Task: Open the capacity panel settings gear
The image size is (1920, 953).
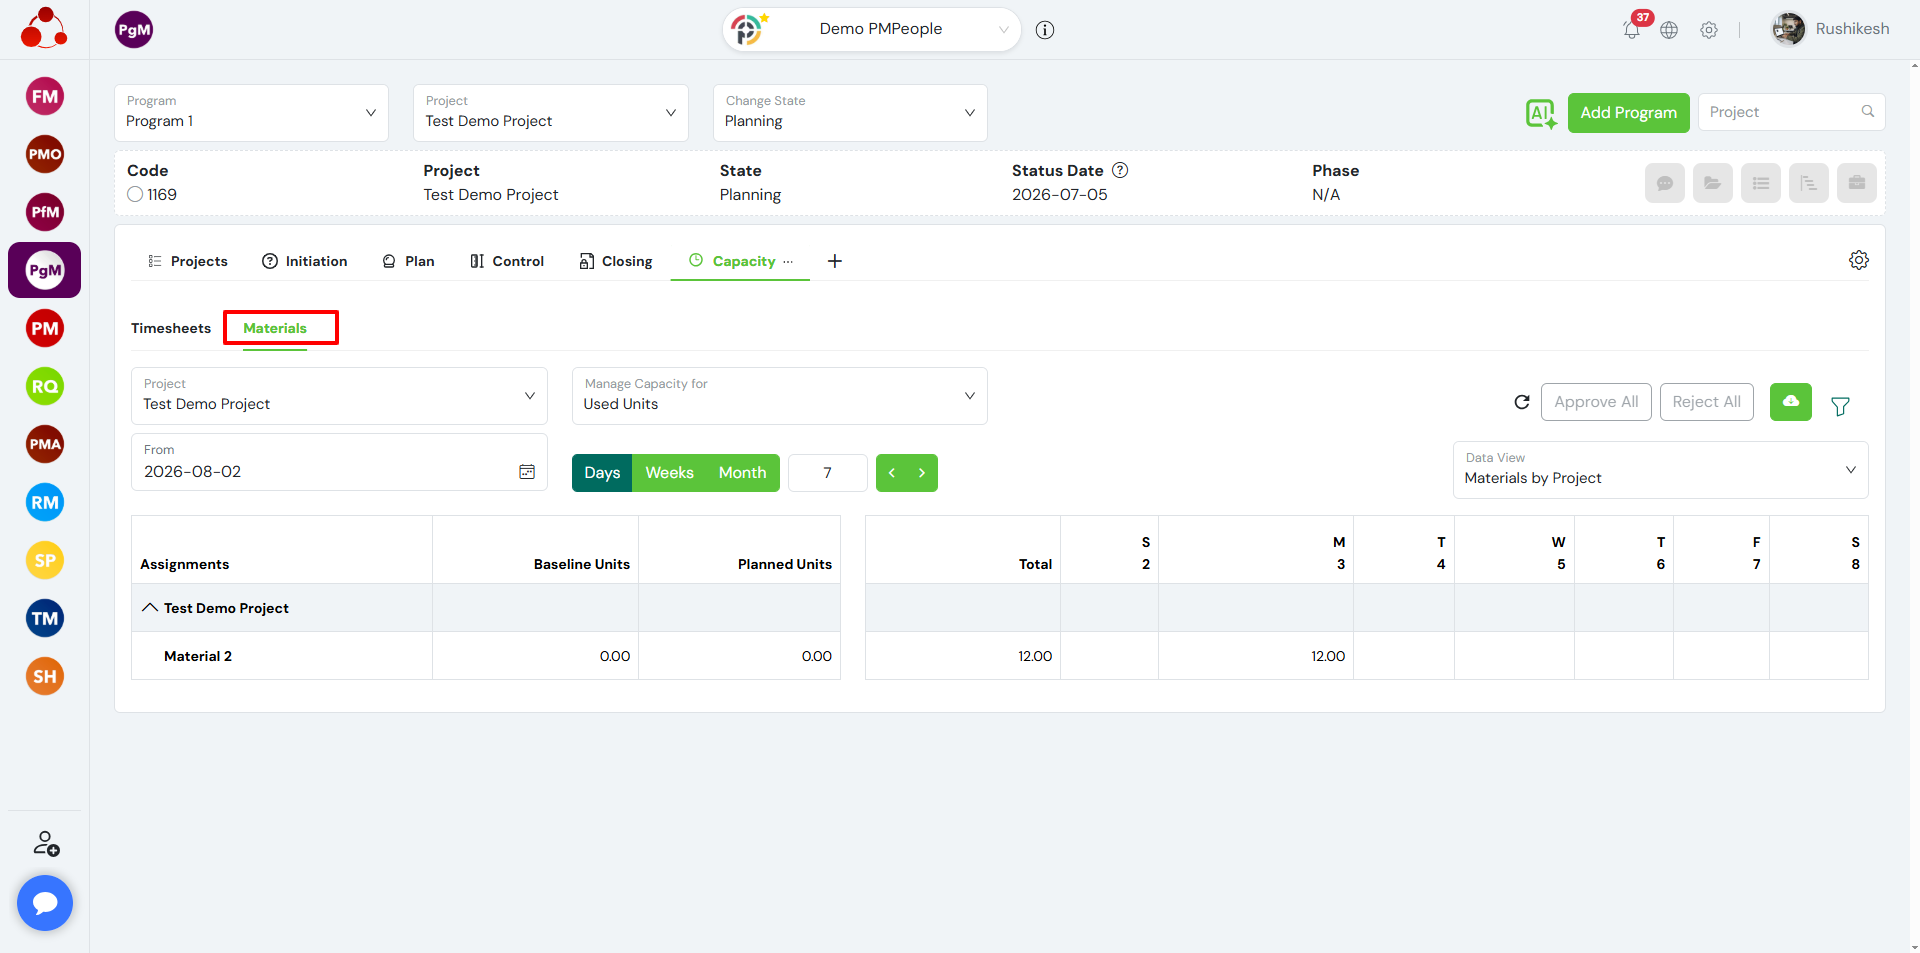Action: point(1859,260)
